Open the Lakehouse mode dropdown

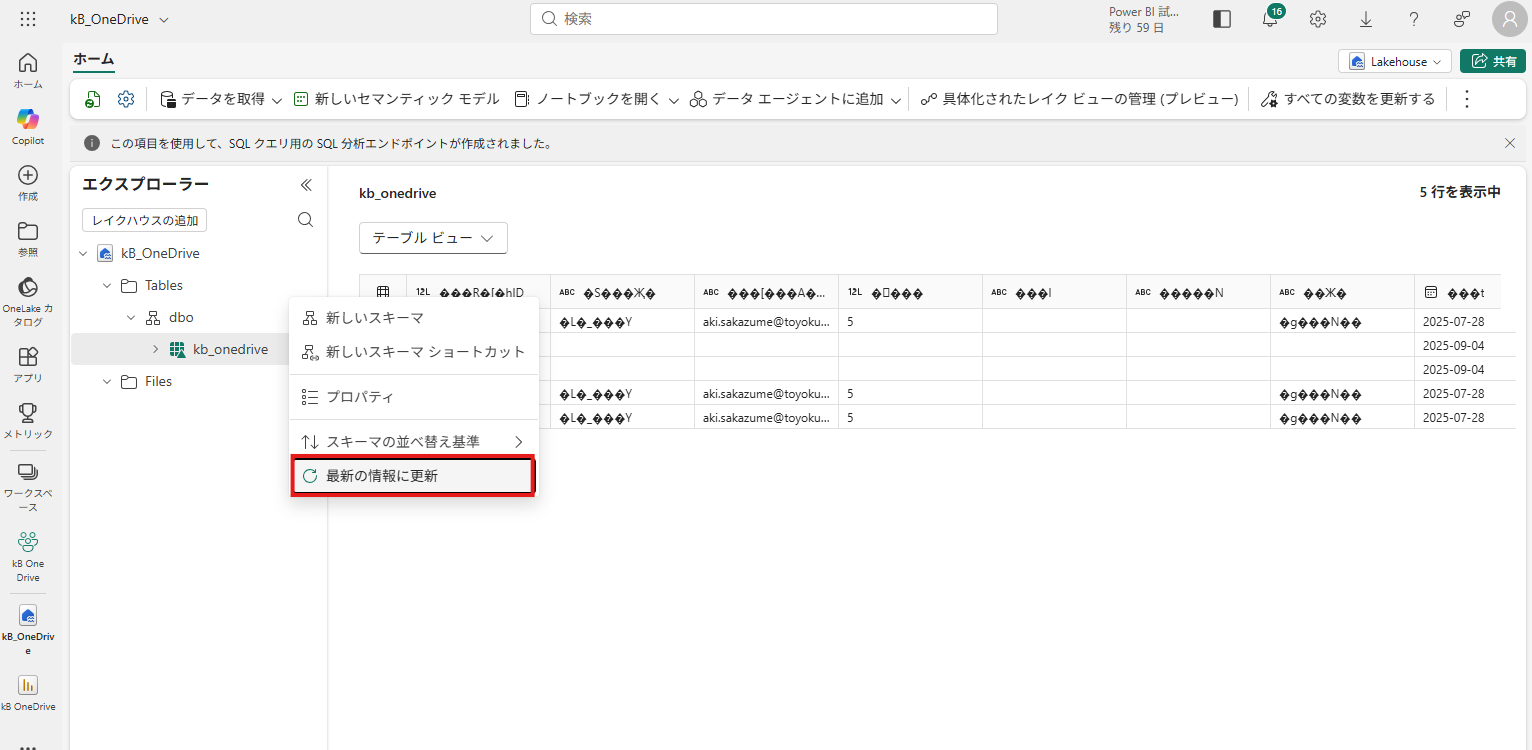point(1395,61)
